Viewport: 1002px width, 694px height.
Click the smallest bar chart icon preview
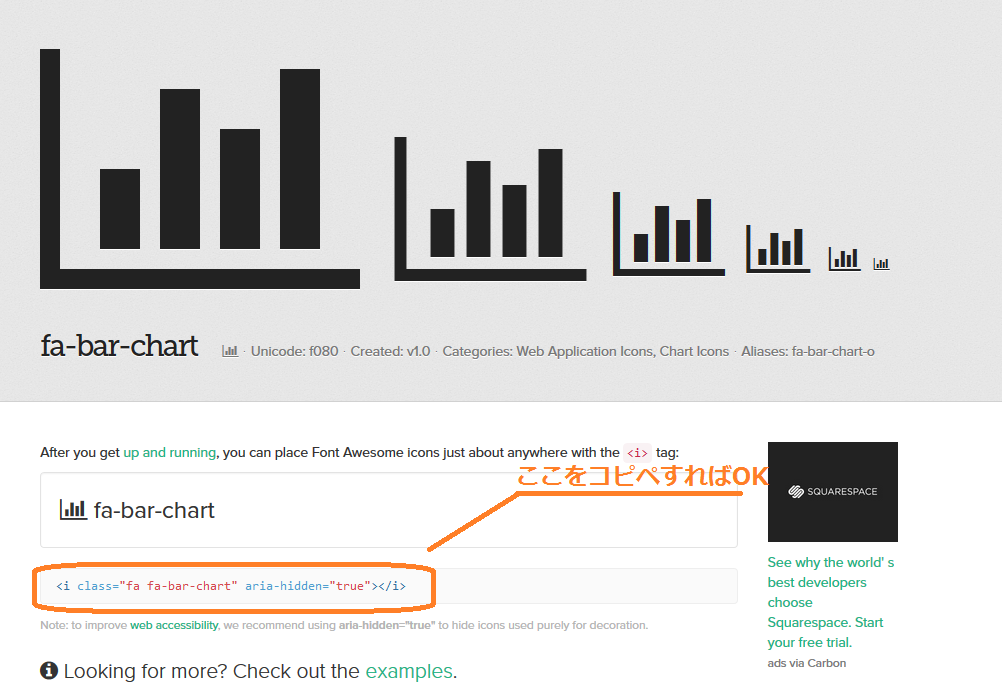(x=881, y=263)
